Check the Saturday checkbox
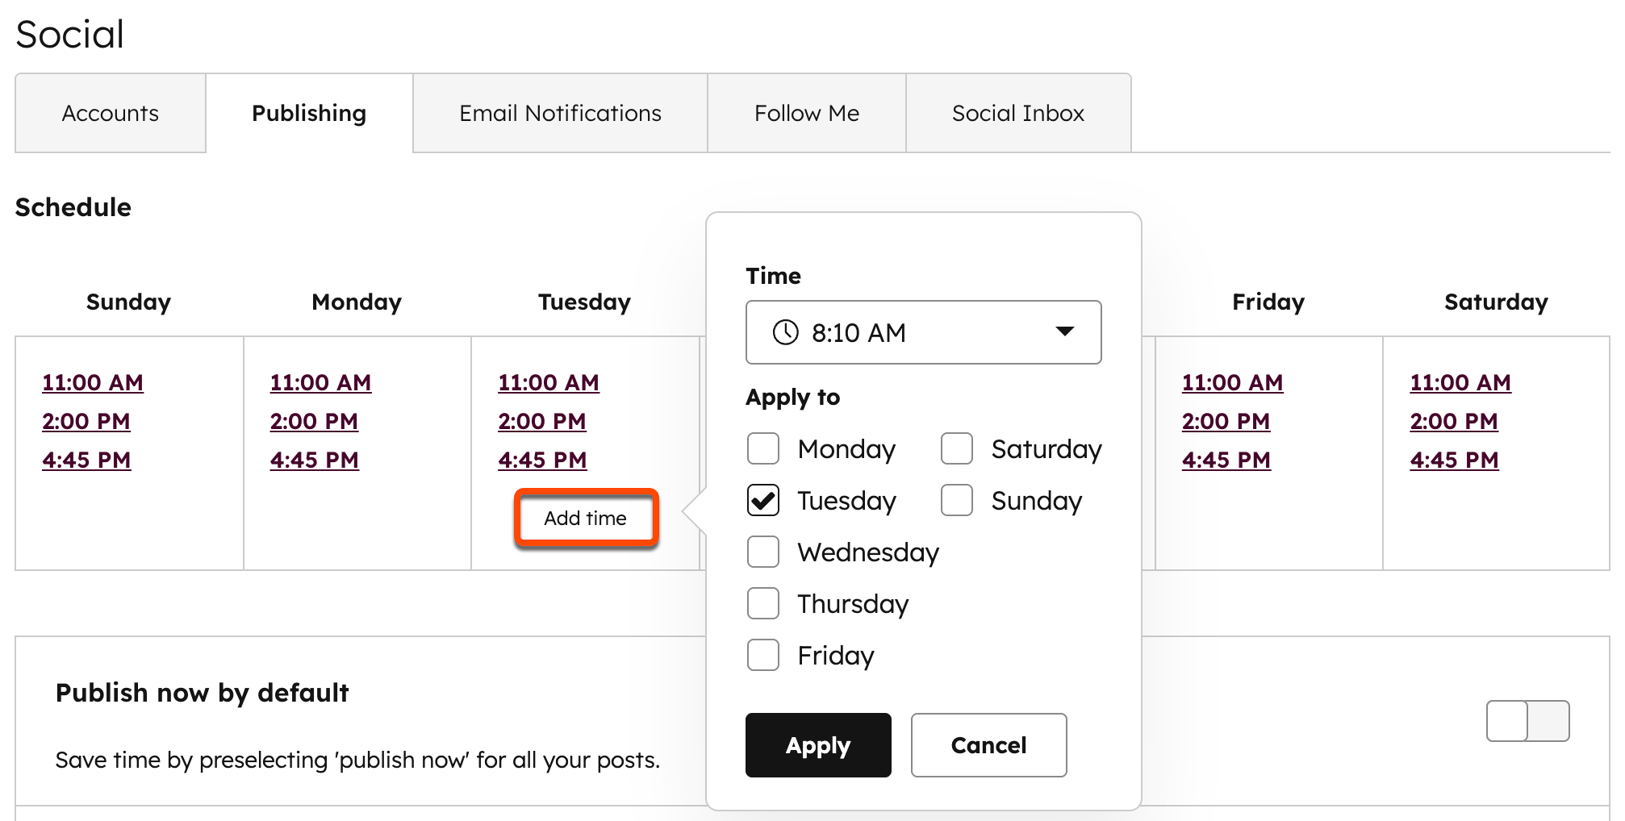Viewport: 1625px width, 821px height. click(x=956, y=448)
